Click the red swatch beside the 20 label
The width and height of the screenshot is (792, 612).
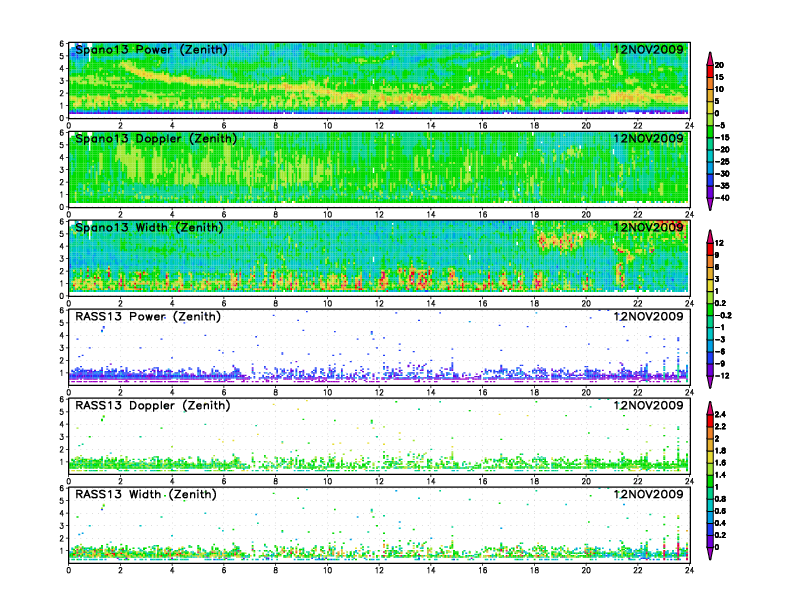click(710, 71)
